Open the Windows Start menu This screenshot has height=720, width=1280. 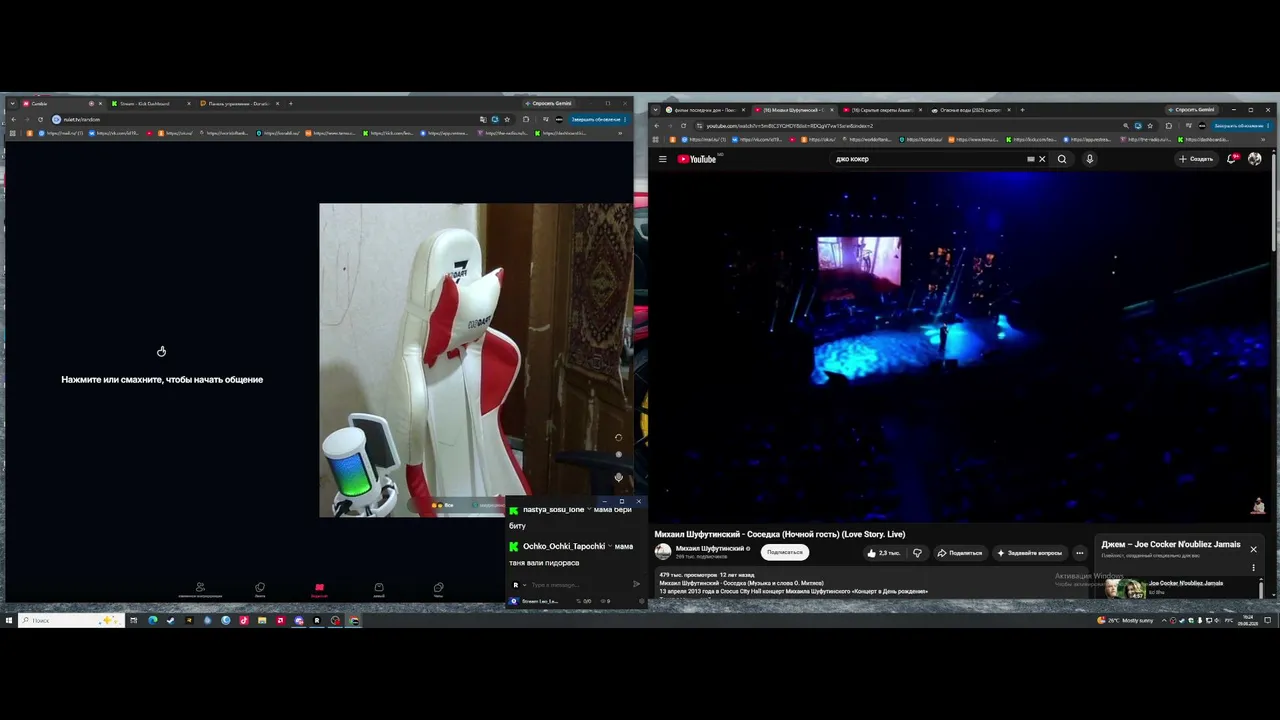pos(8,620)
